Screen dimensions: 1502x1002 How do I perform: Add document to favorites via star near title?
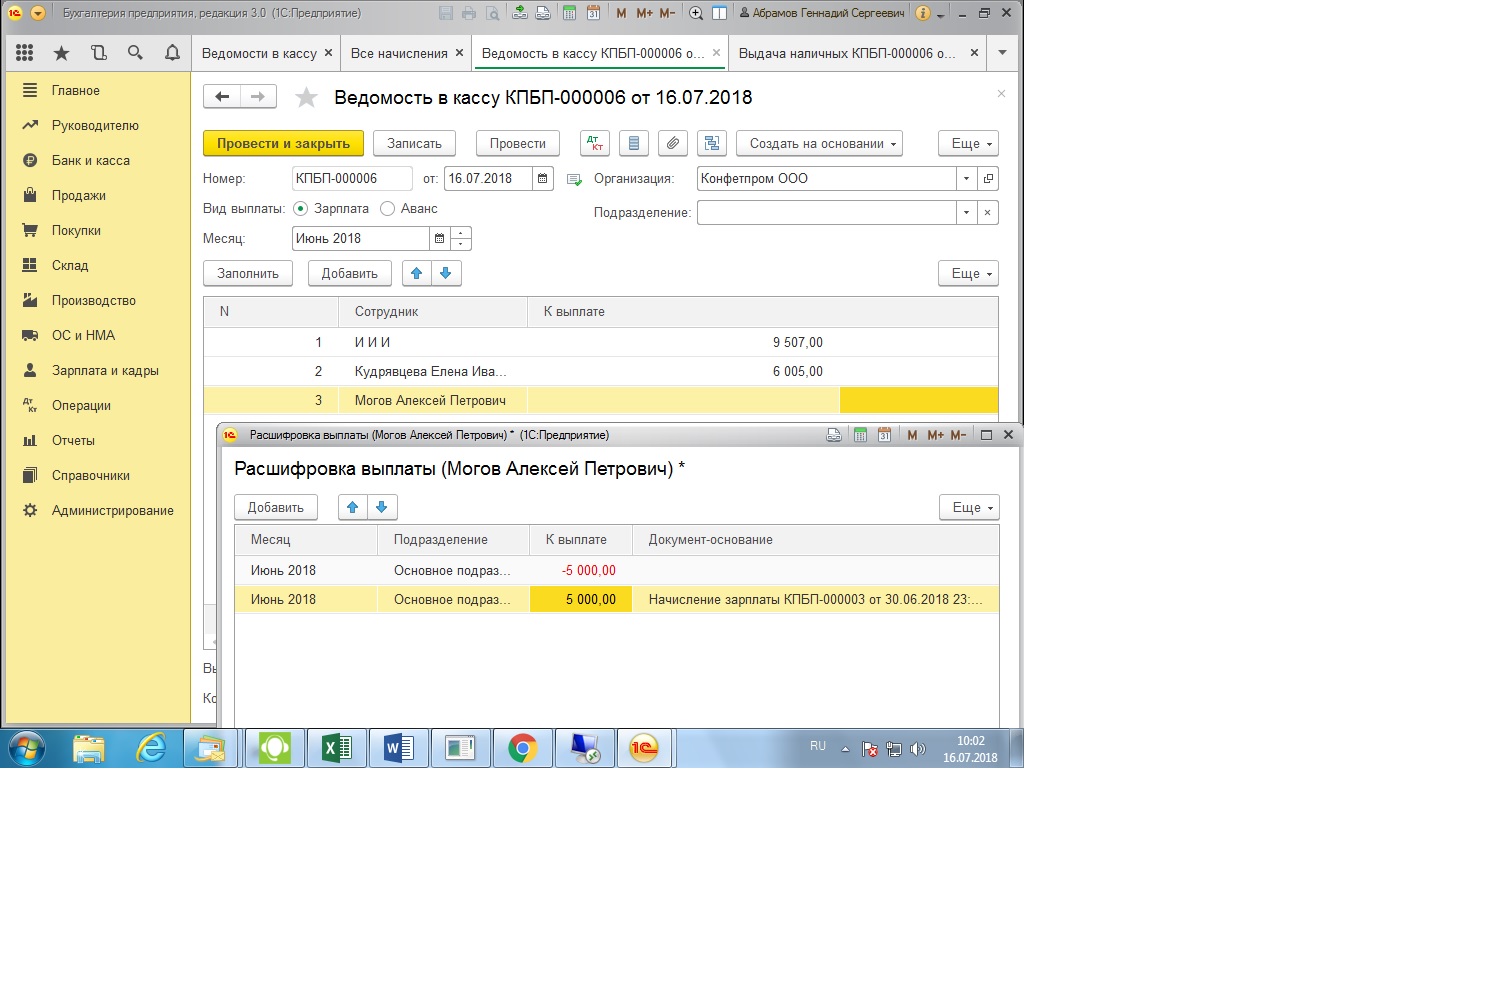pos(307,97)
